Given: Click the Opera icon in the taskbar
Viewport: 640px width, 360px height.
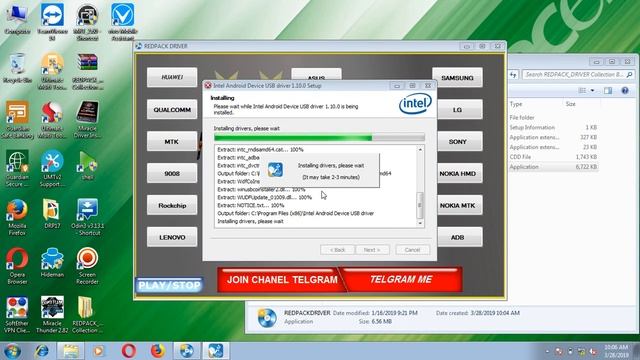Looking at the screenshot, I should coord(129,351).
